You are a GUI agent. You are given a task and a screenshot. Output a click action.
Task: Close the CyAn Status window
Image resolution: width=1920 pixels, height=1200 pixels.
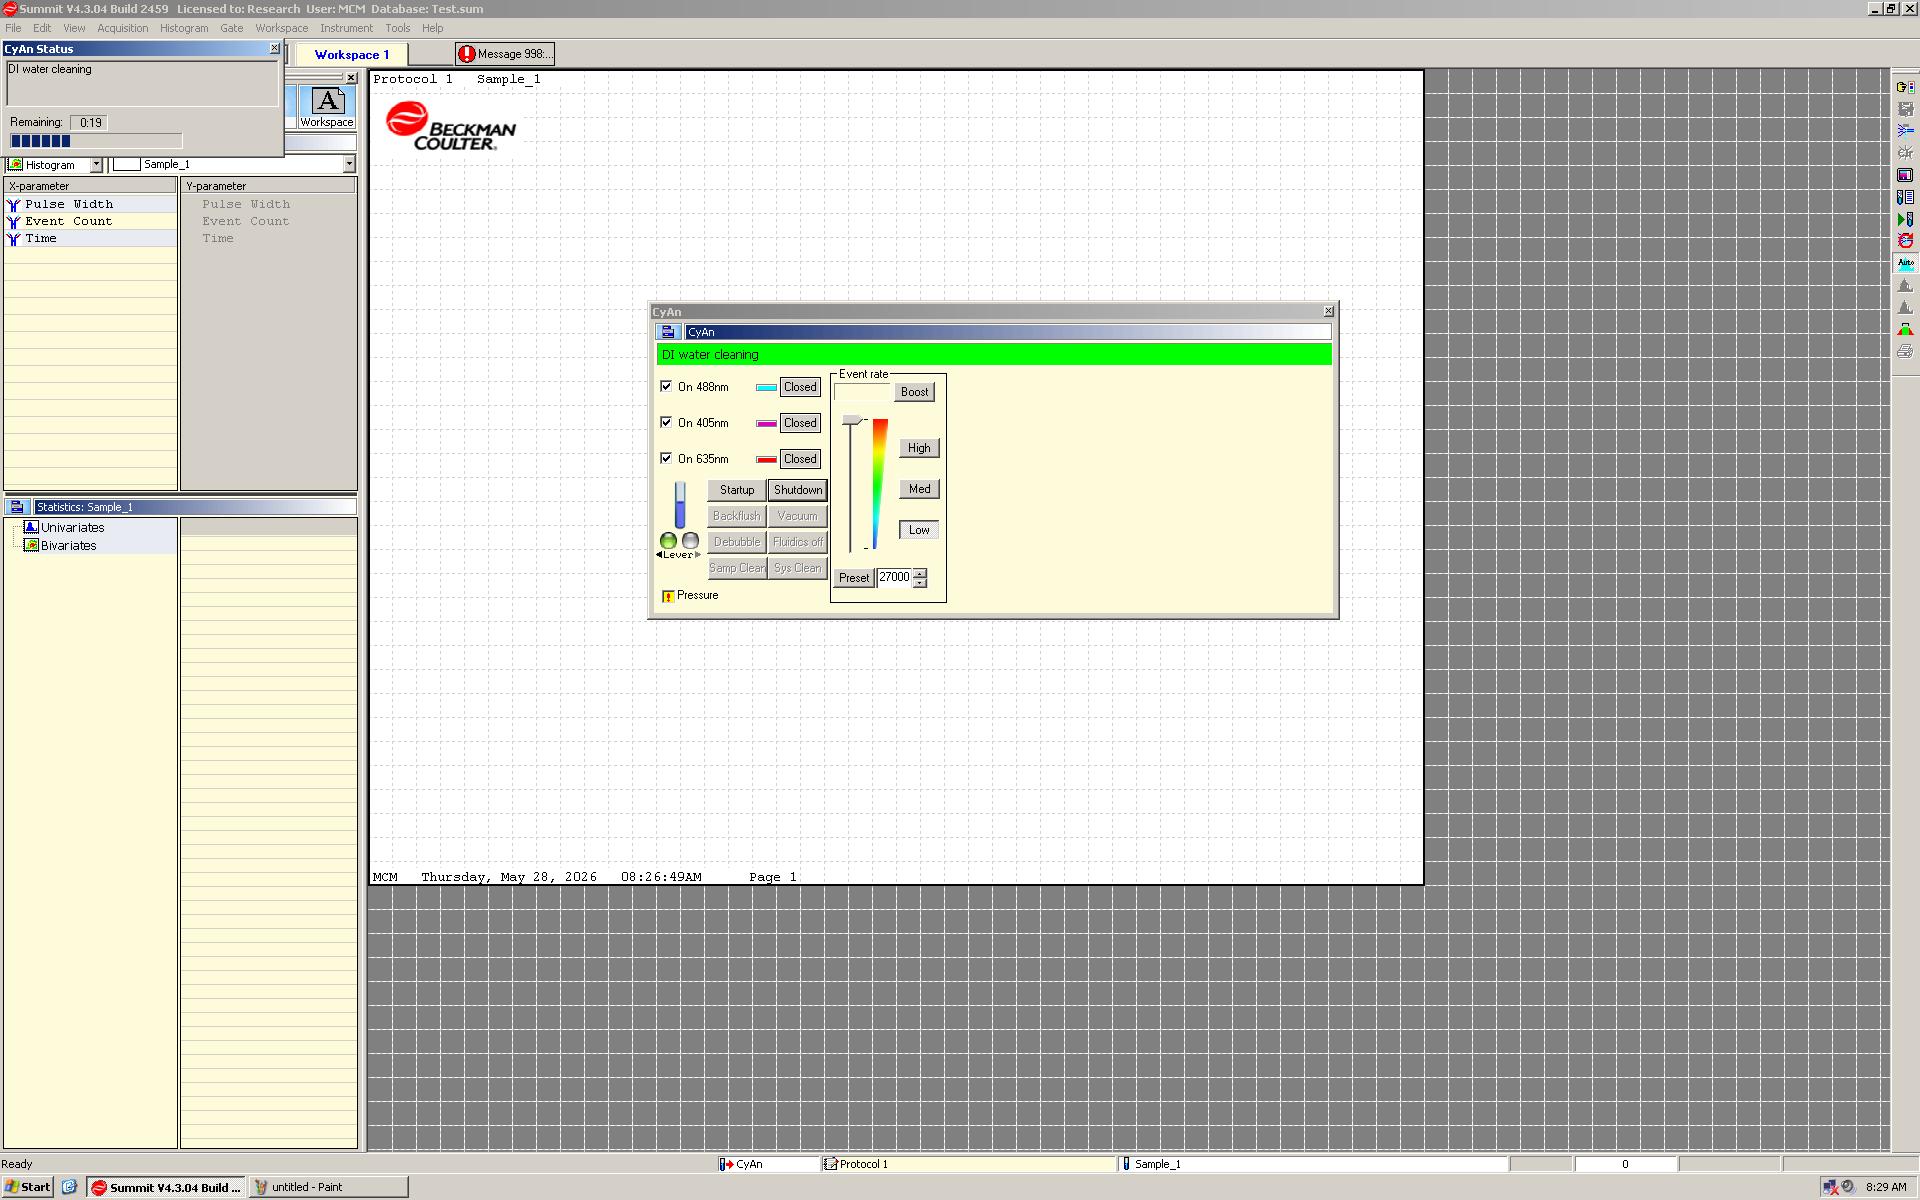(x=275, y=48)
